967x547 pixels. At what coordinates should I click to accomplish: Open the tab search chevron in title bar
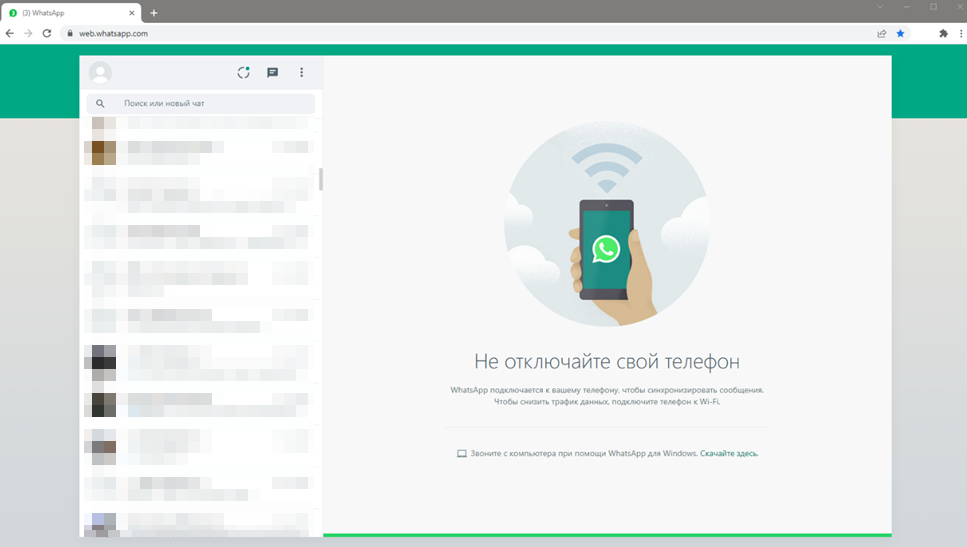pyautogui.click(x=880, y=7)
